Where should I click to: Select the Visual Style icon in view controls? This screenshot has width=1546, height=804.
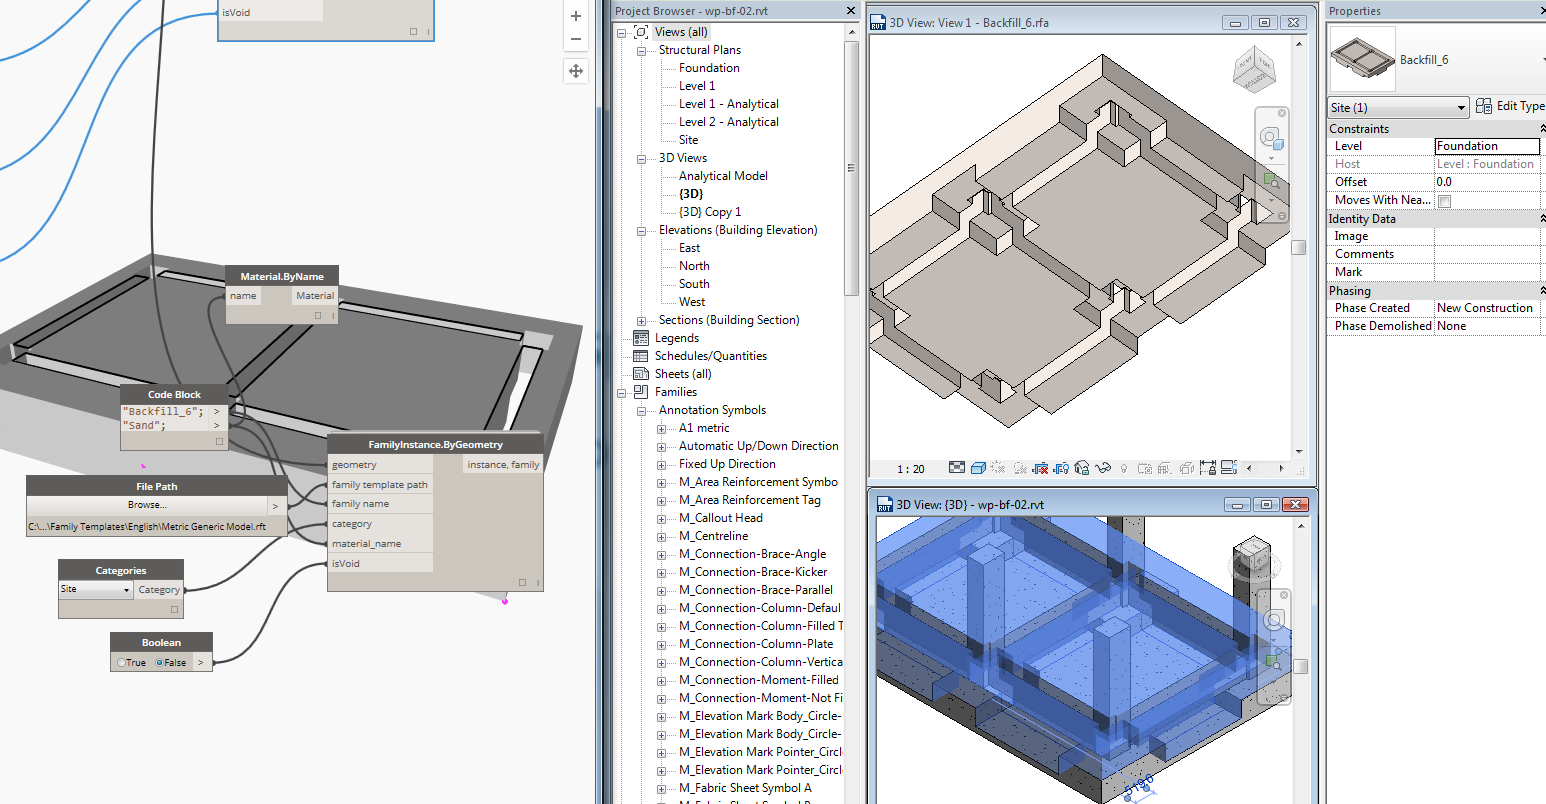(x=979, y=468)
